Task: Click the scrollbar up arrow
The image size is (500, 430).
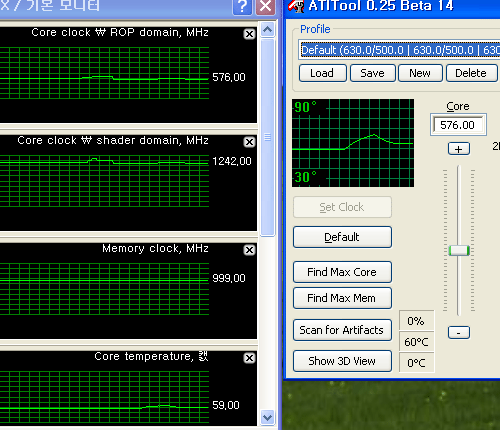Action: pyautogui.click(x=267, y=30)
